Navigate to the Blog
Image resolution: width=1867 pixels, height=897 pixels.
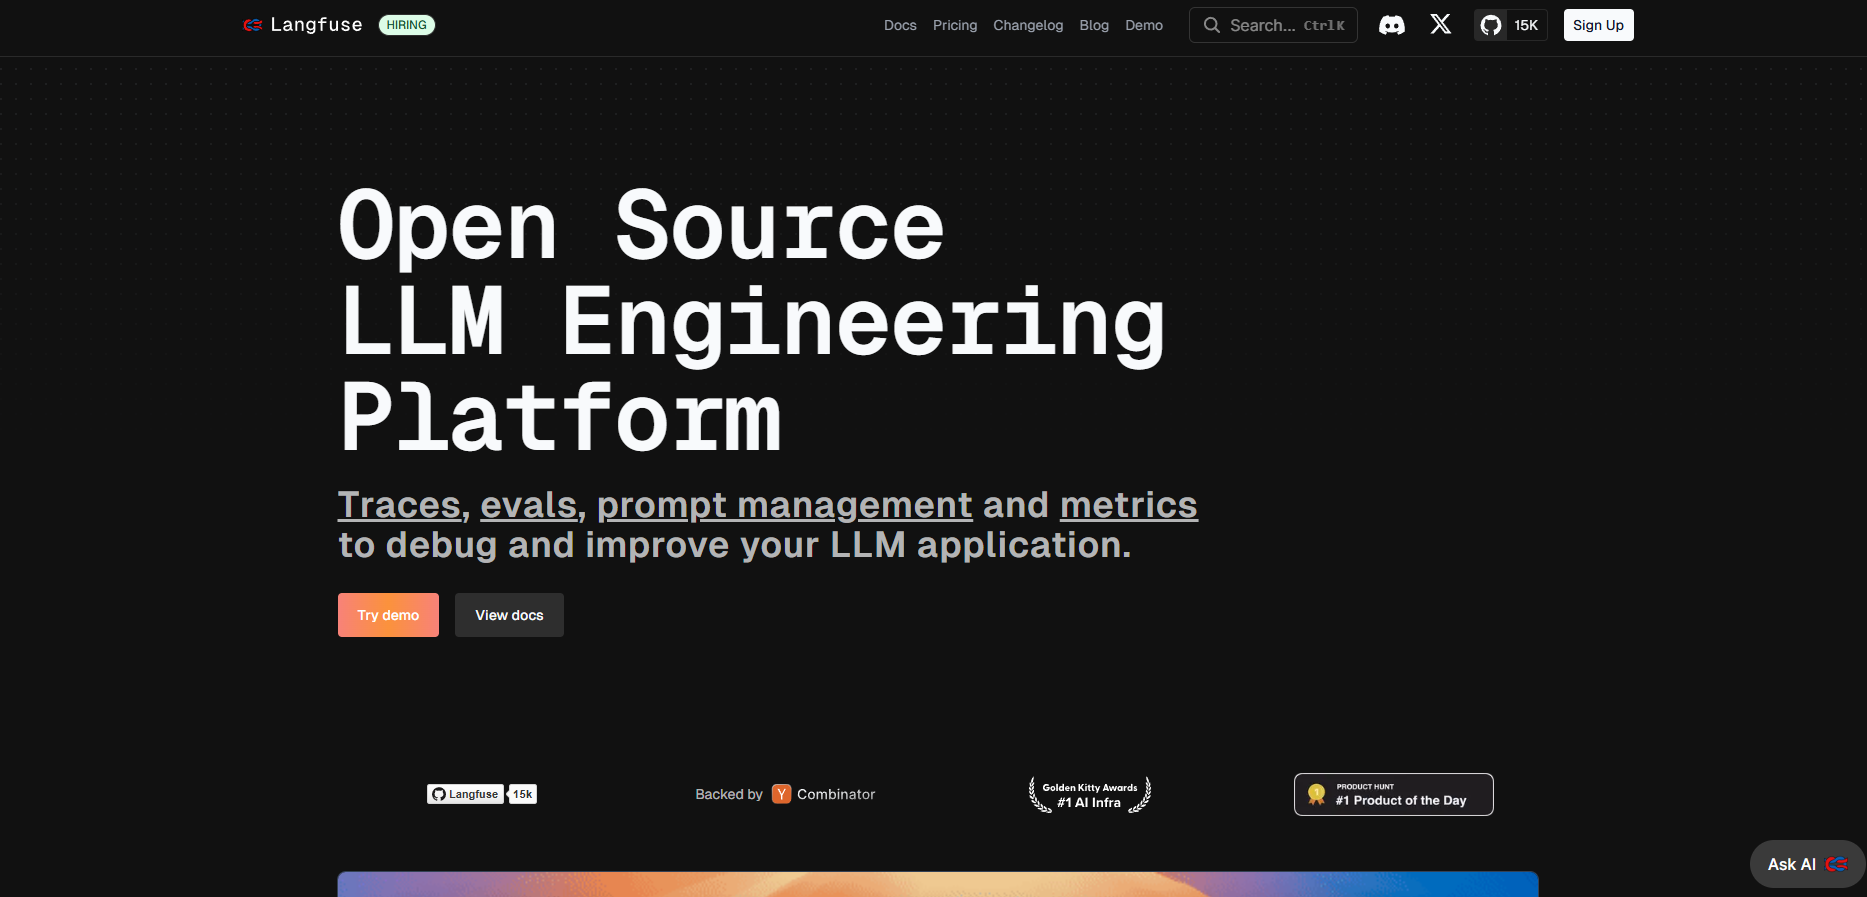pos(1093,25)
